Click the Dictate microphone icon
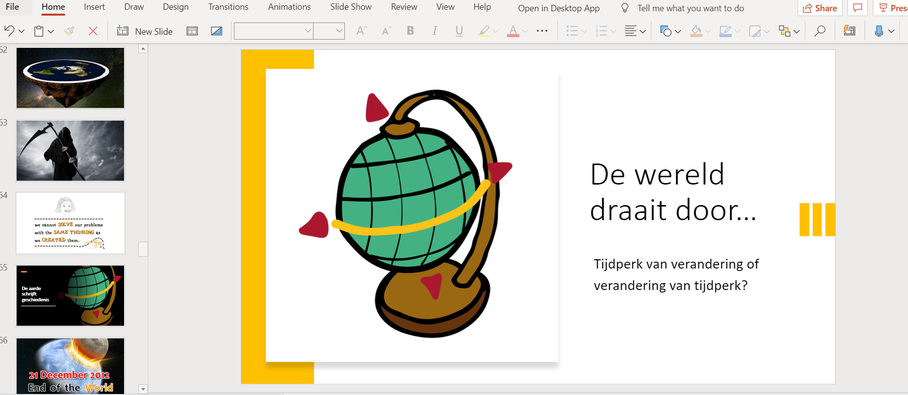Screen dimensions: 908x395 (878, 31)
